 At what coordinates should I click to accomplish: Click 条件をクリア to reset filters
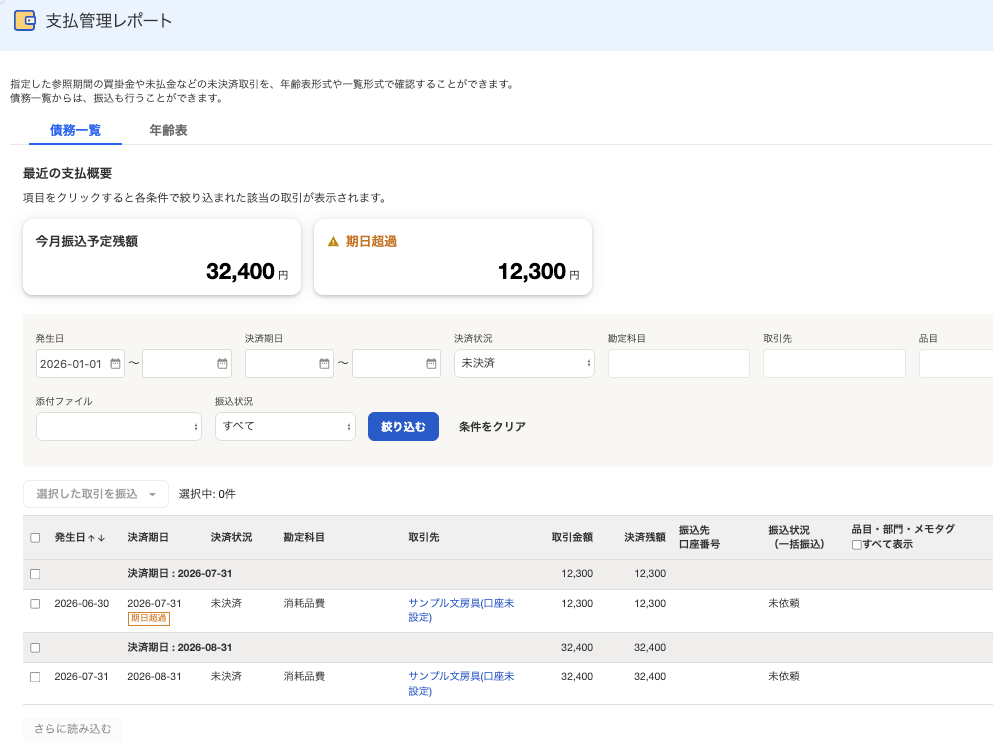pos(492,427)
